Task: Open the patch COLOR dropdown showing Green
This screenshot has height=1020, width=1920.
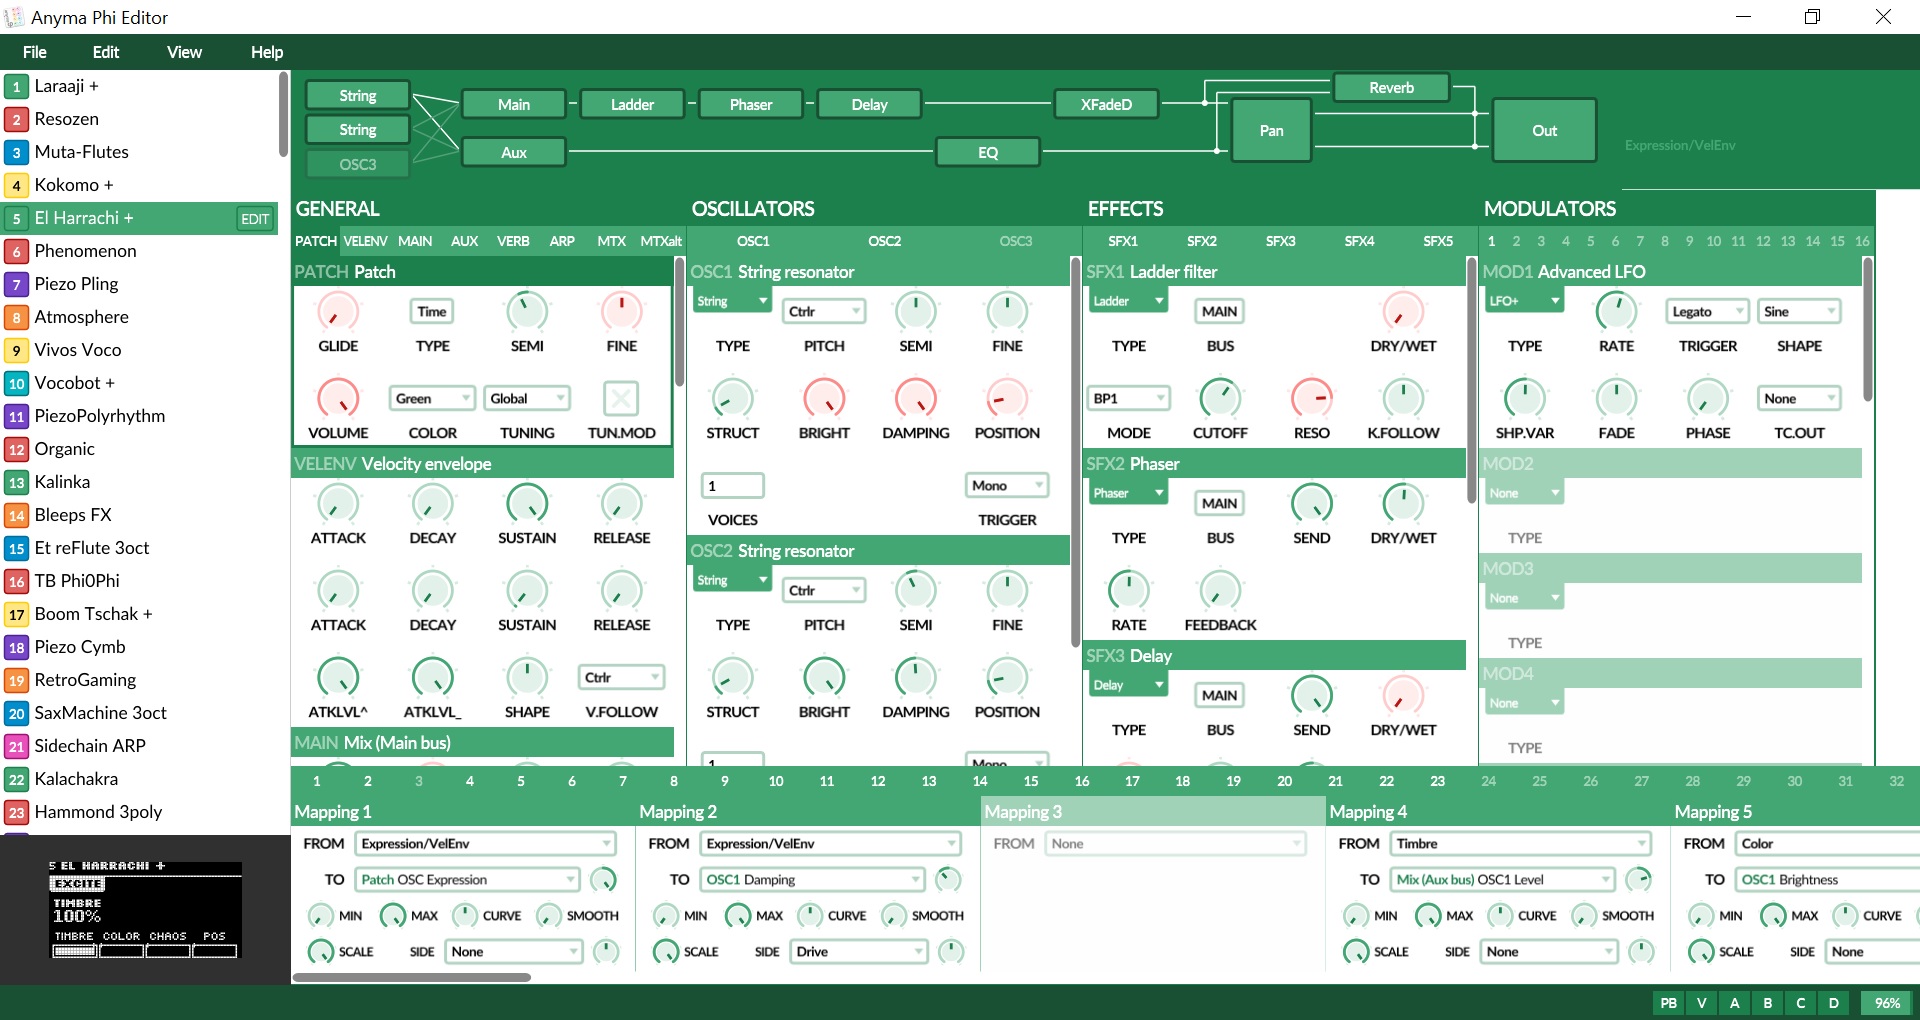Action: [432, 399]
